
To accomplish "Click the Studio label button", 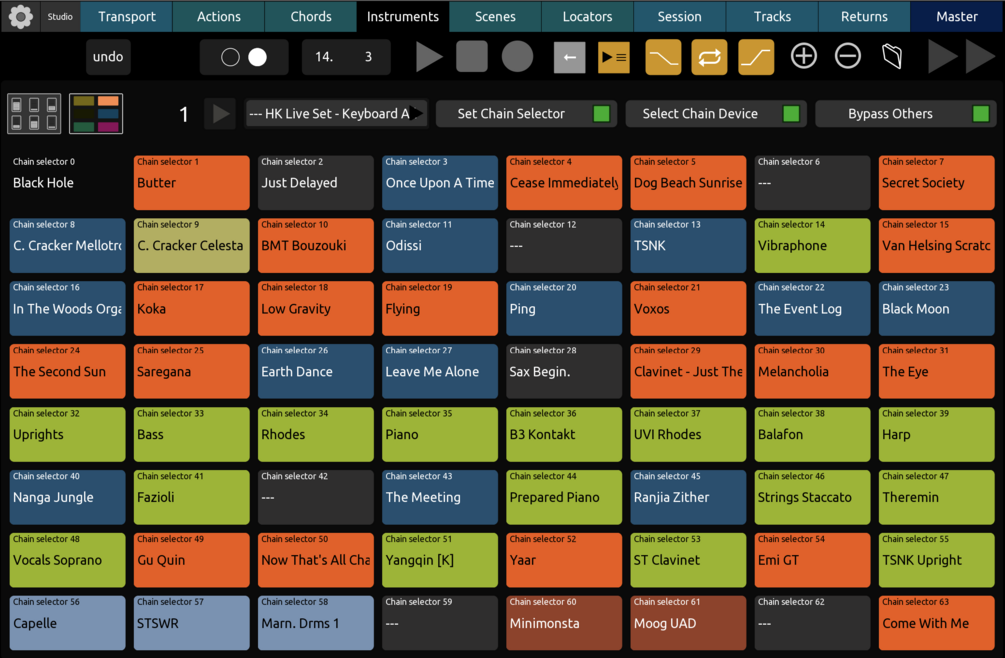I will coord(60,17).
